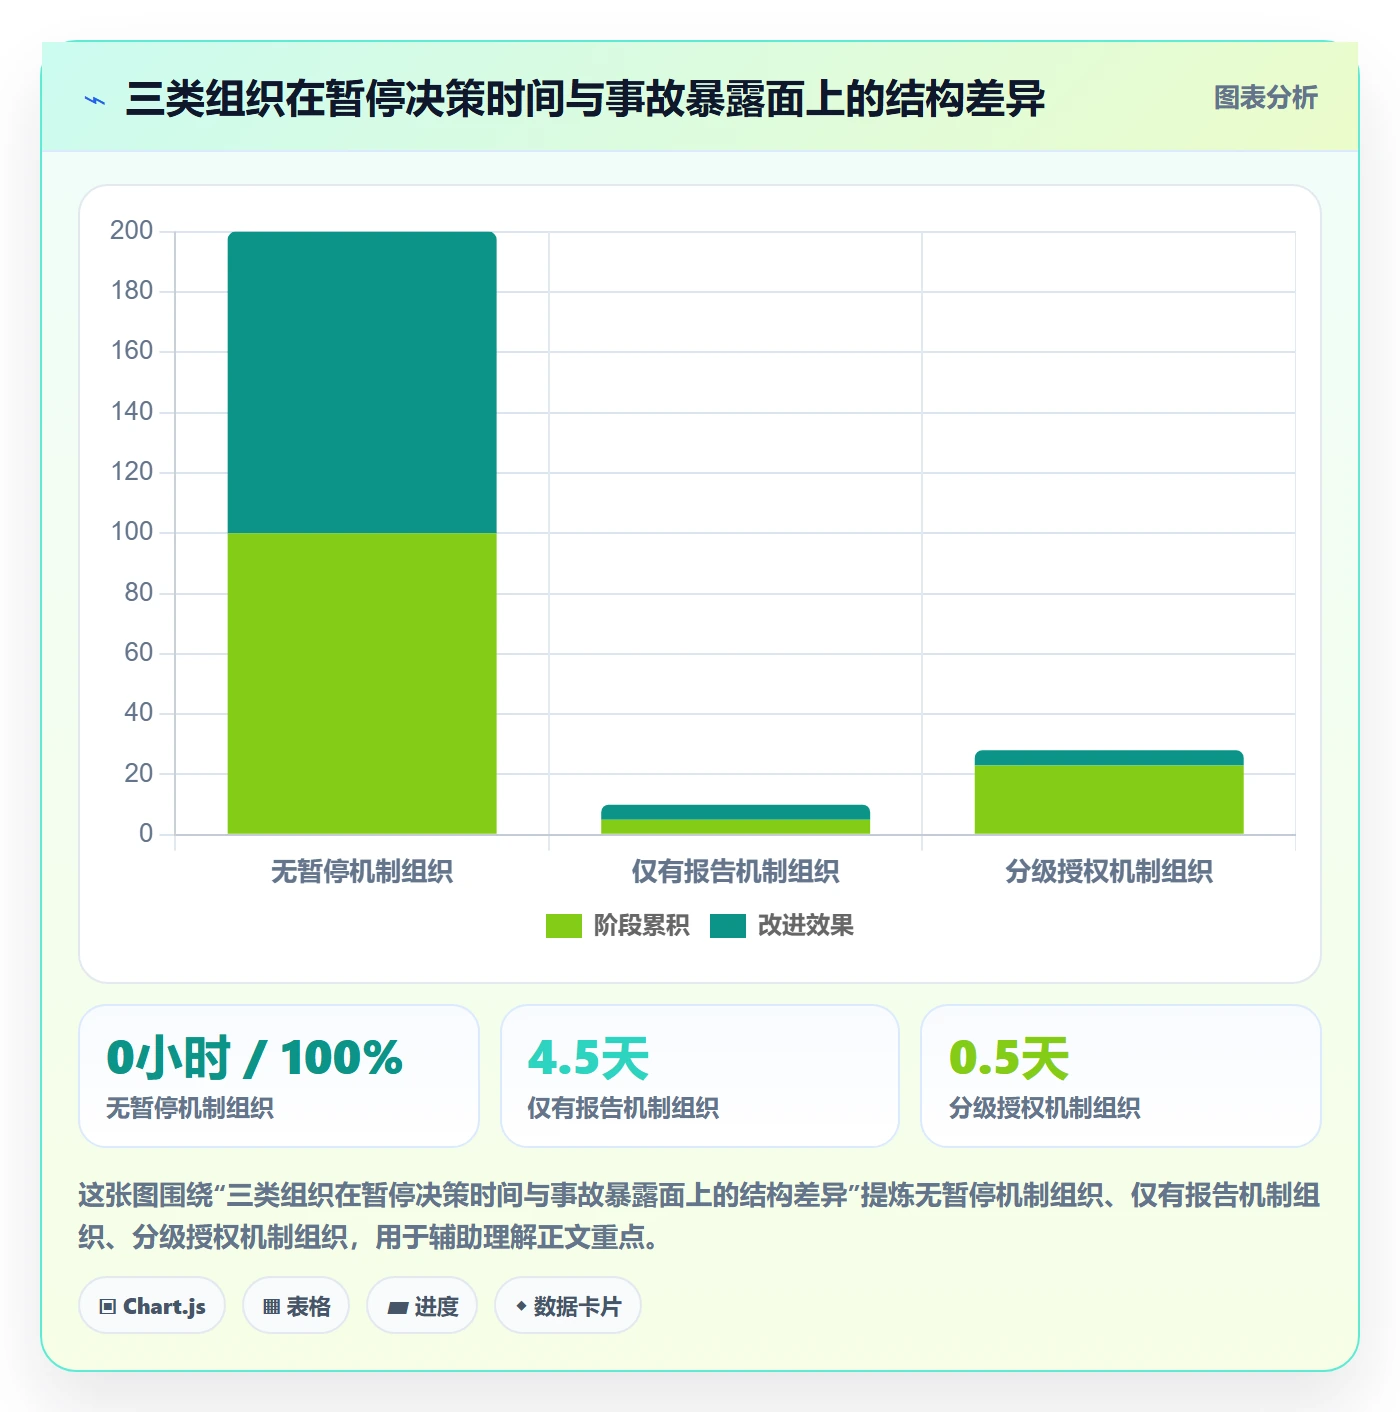The image size is (1400, 1412).
Task: Click the chart title 三类组织在暂停决策时间与事故暴露面上的结构差异
Action: pos(585,99)
